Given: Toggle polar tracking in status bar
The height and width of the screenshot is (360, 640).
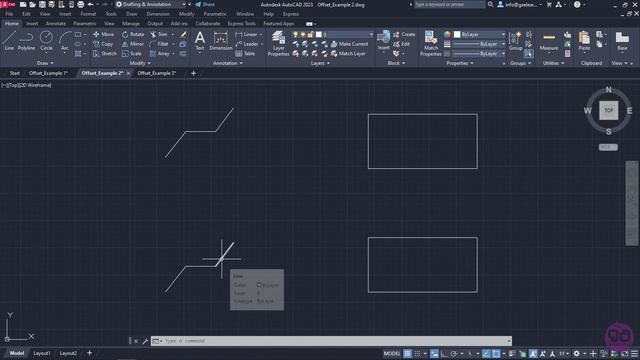Looking at the screenshot, I should (x=453, y=353).
